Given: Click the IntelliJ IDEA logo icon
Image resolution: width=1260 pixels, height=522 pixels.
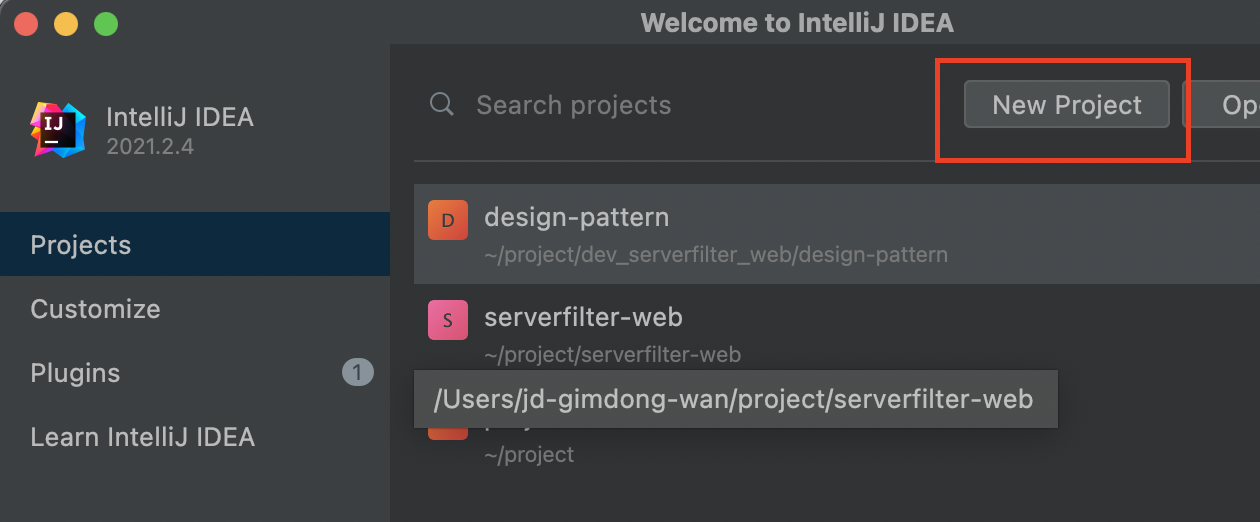Looking at the screenshot, I should 58,129.
